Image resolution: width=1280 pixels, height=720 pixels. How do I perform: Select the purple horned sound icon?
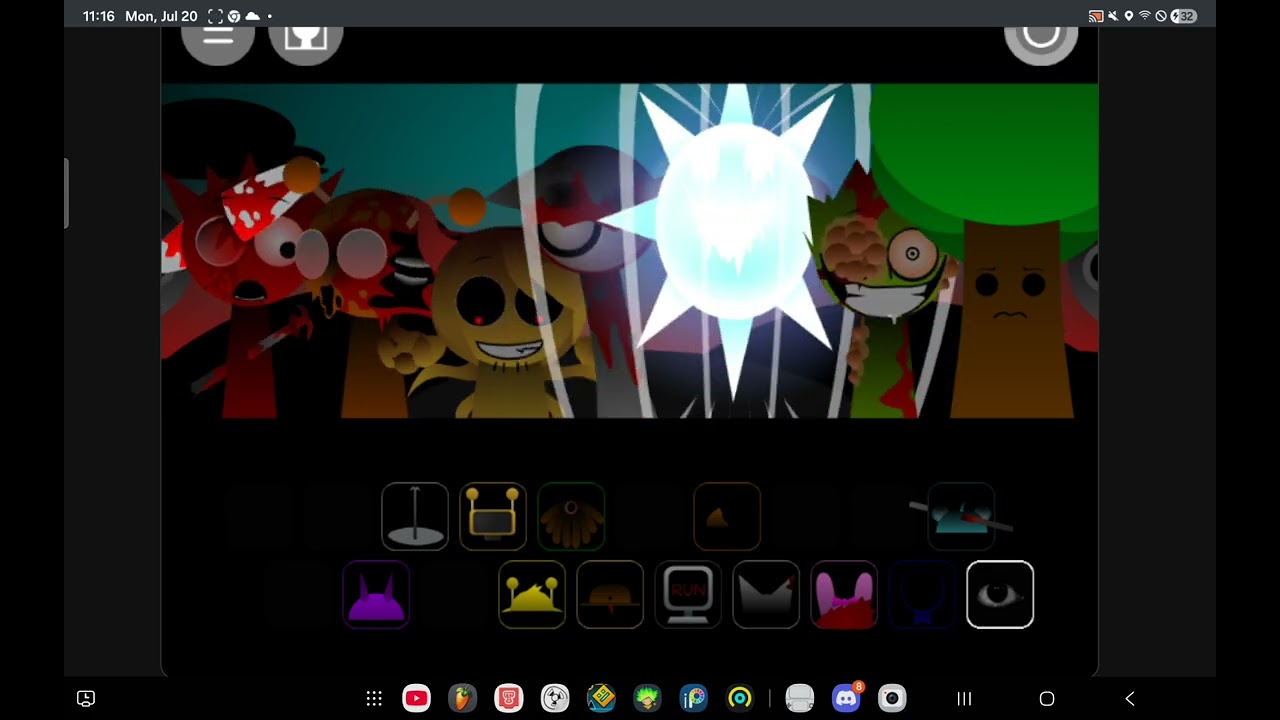(376, 595)
